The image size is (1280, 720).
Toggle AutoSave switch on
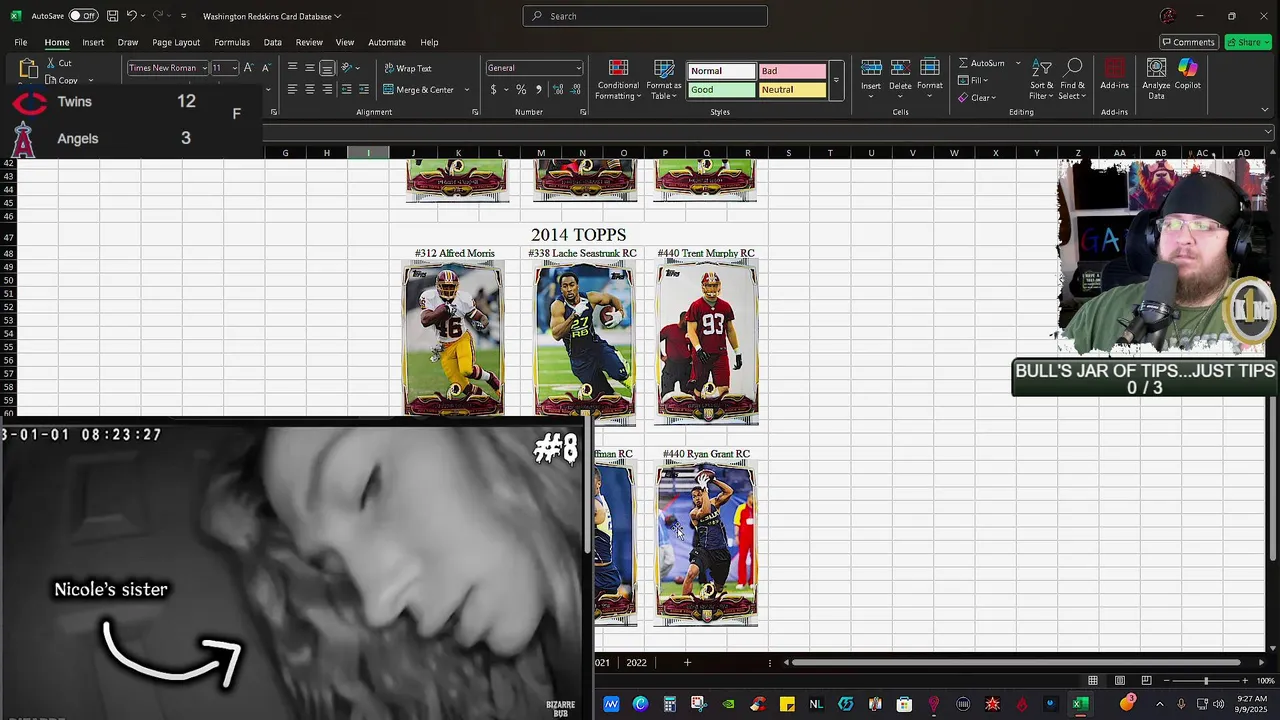[82, 16]
